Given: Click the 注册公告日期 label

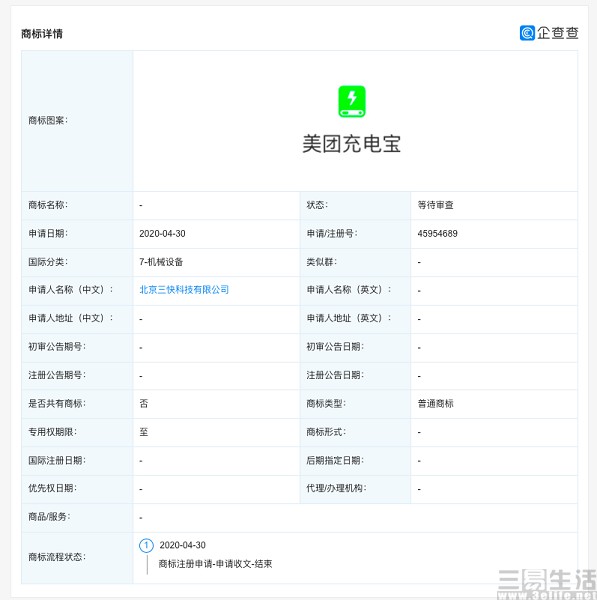Looking at the screenshot, I should [x=335, y=375].
